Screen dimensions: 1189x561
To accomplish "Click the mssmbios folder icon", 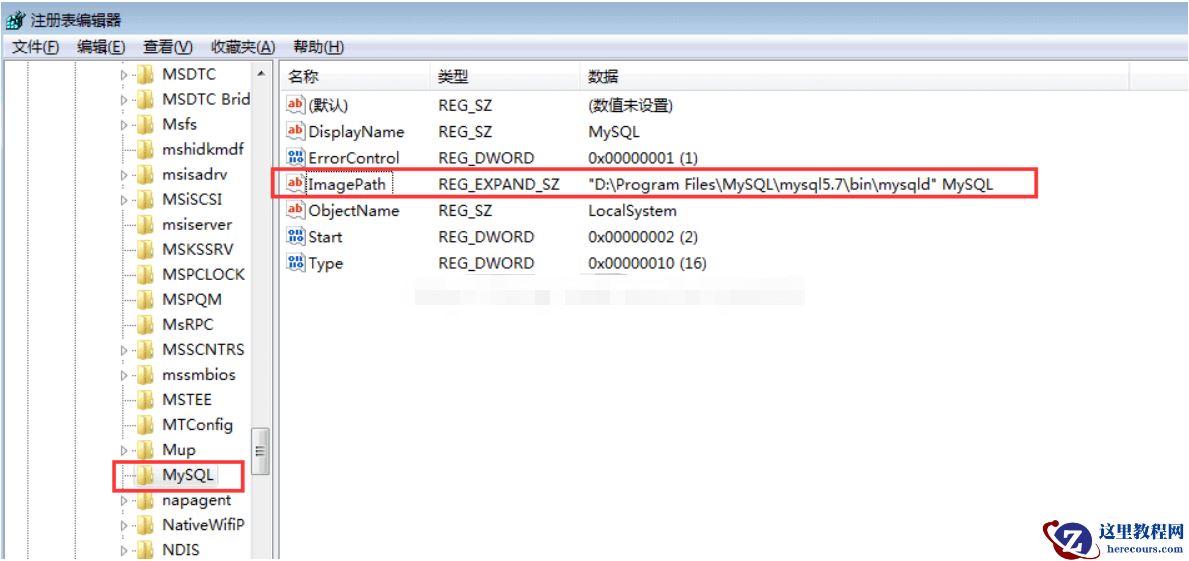I will 144,375.
